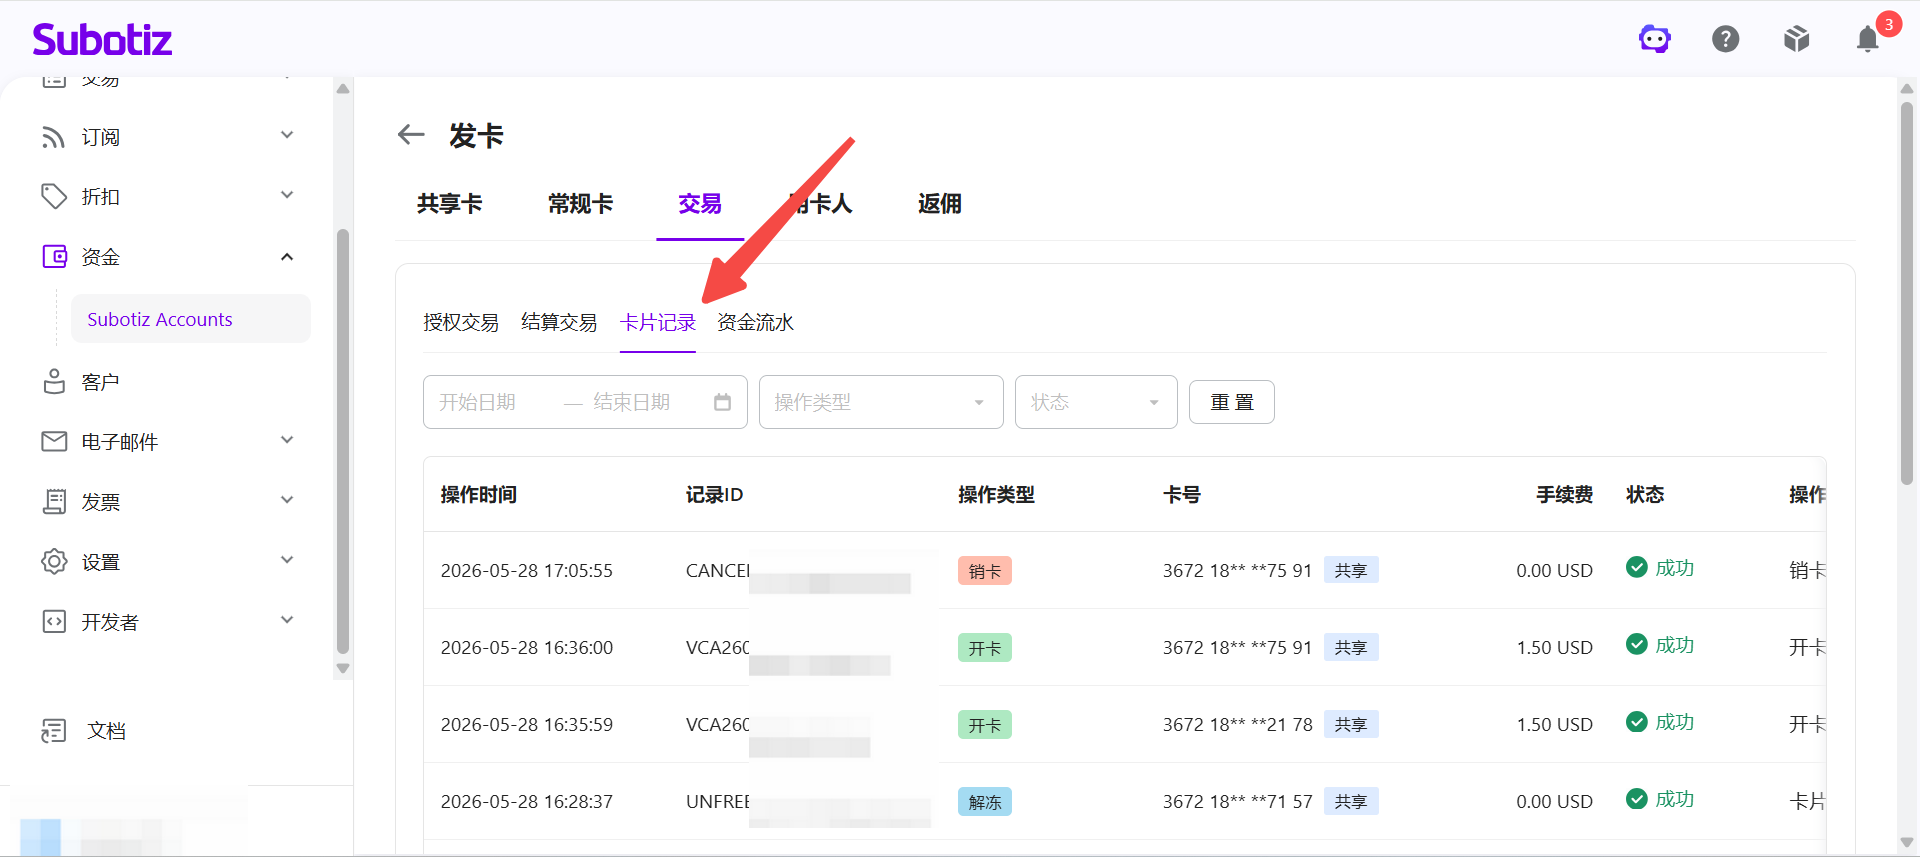The image size is (1920, 857).
Task: Click the package box icon in header
Action: tap(1797, 39)
